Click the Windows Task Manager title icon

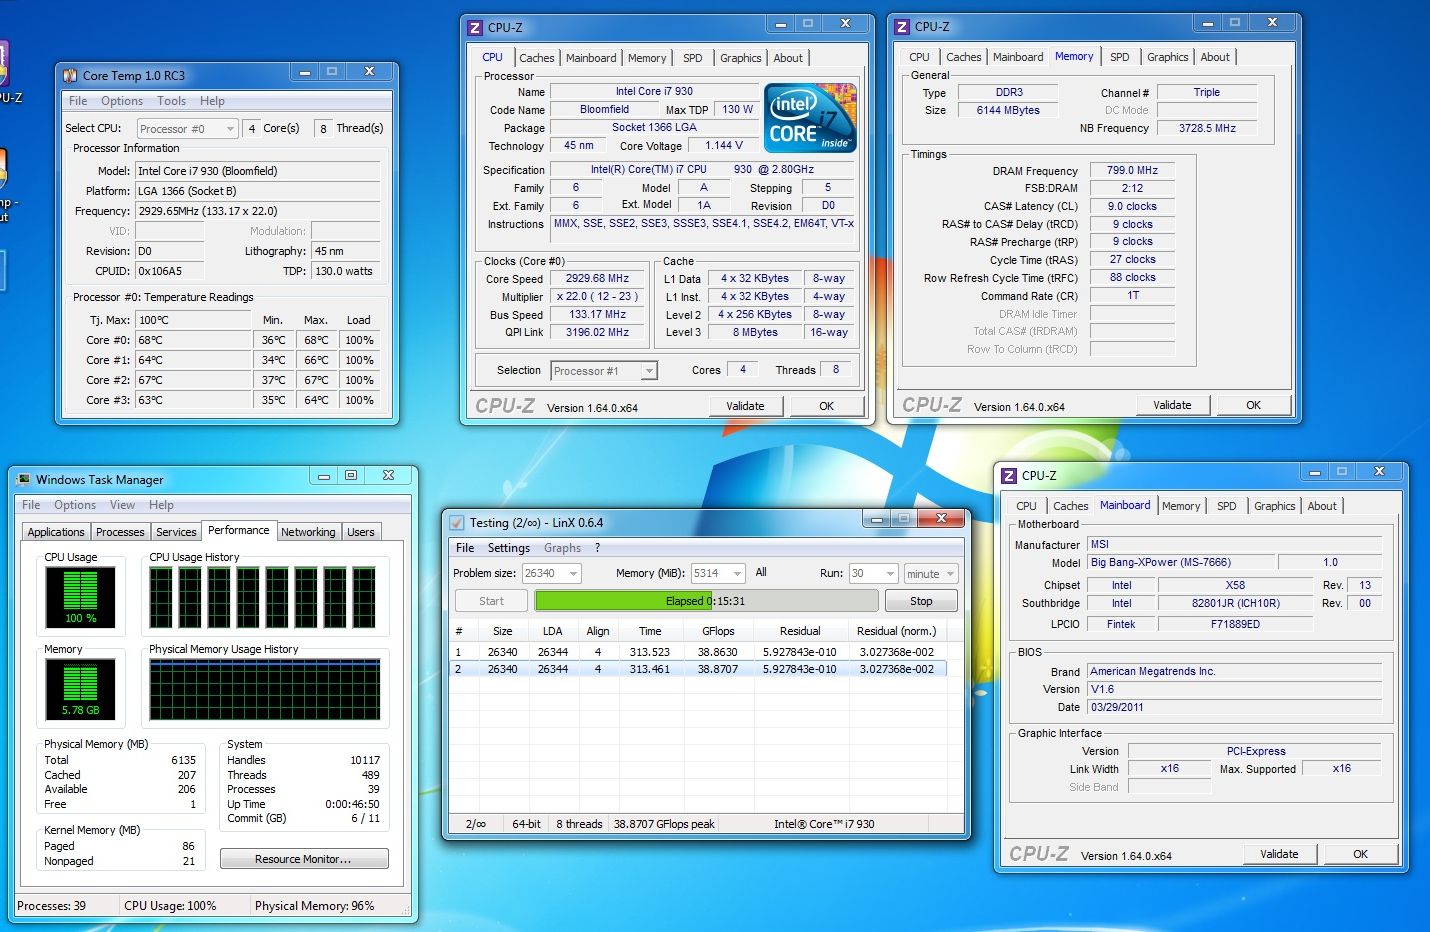pos(23,480)
